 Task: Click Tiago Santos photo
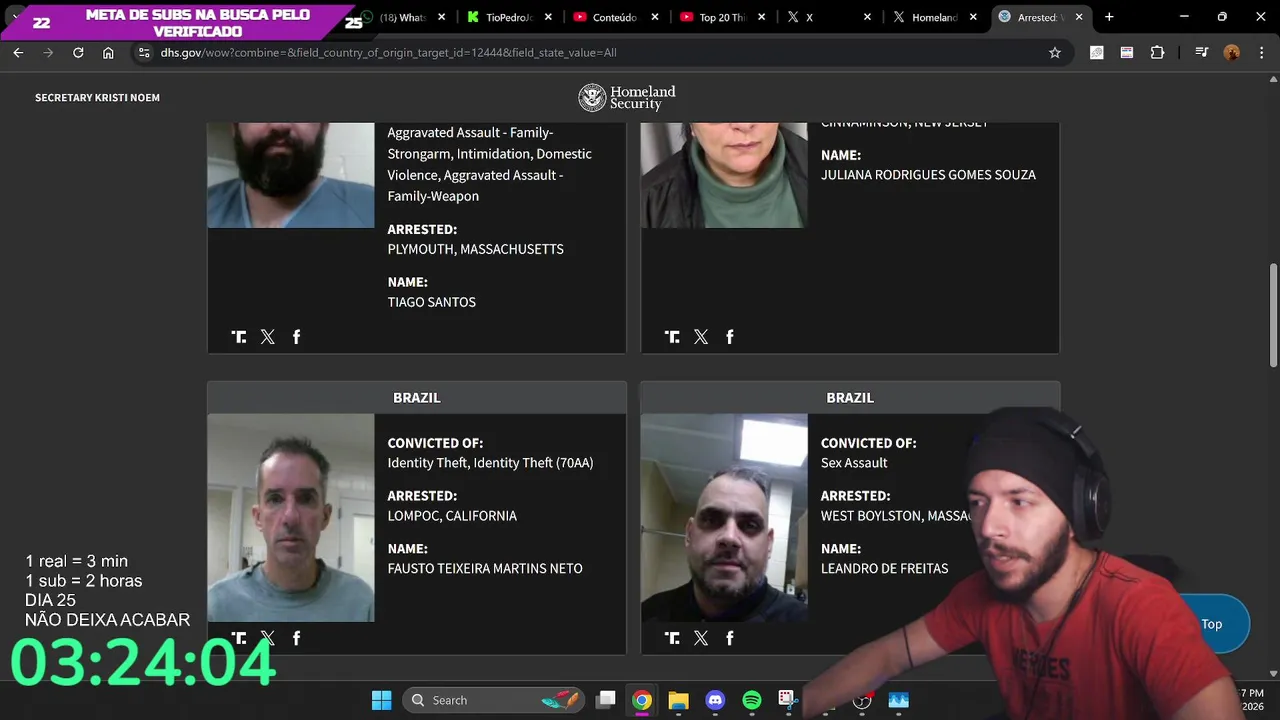click(291, 175)
